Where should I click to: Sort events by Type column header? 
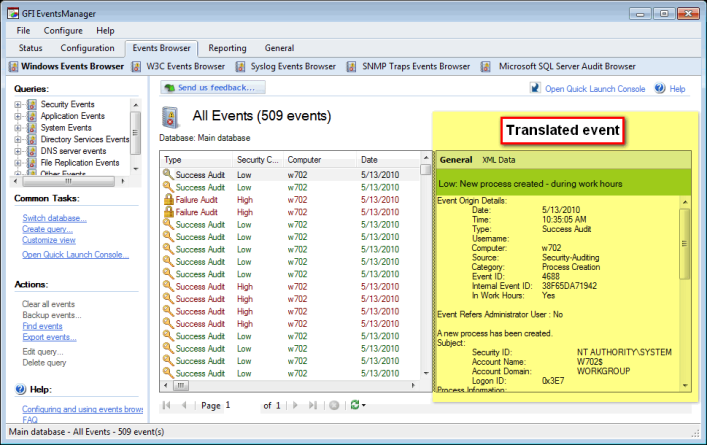click(x=196, y=160)
